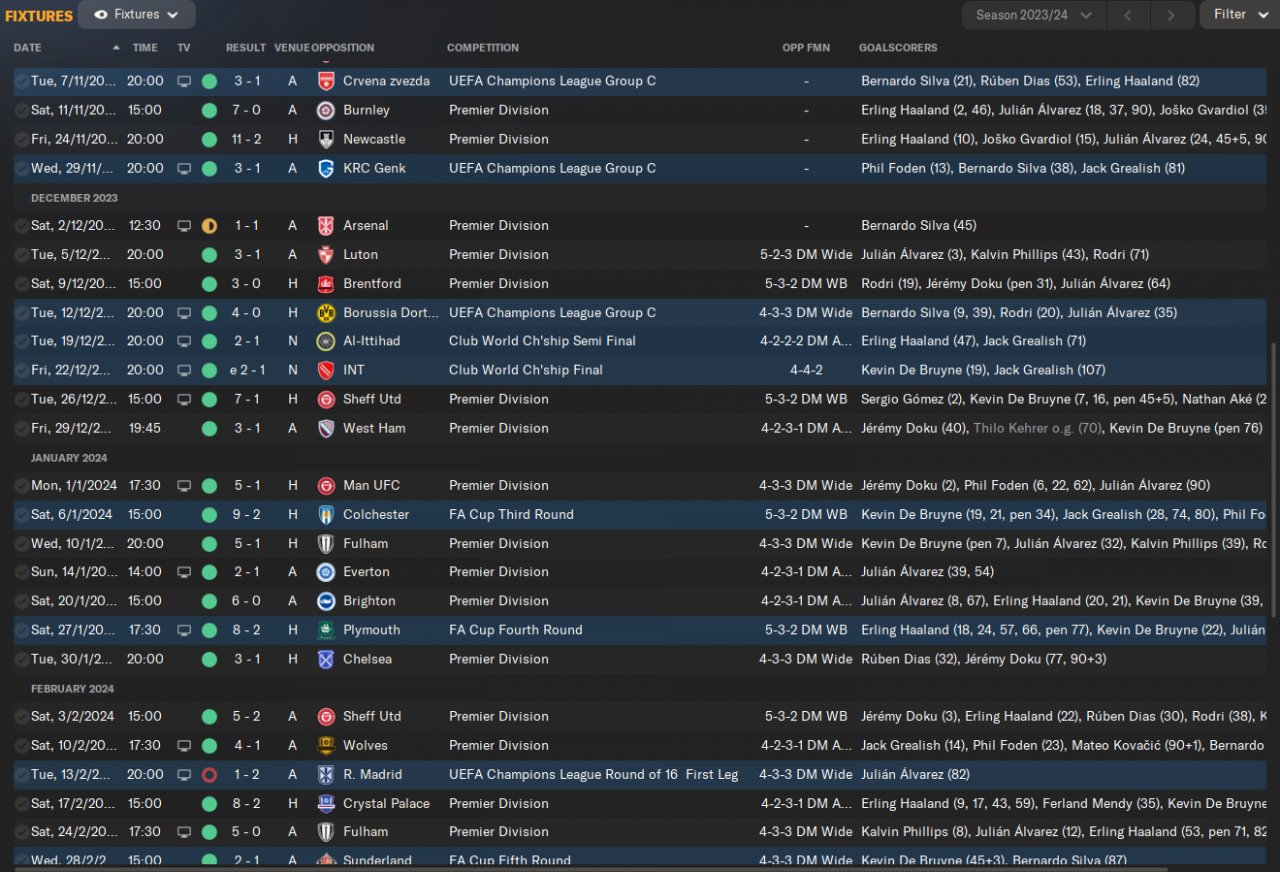1280x872 pixels.
Task: Click the e 2 - 1 result against INT
Action: click(245, 370)
